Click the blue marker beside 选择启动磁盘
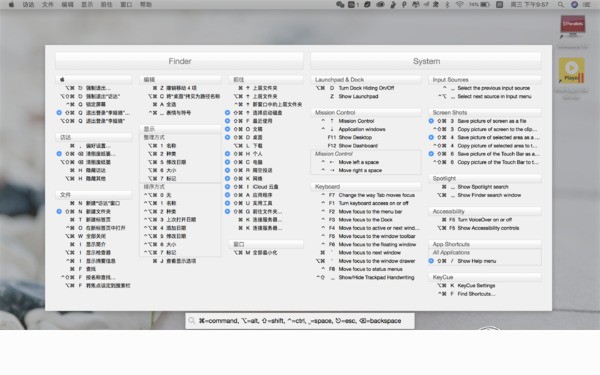Viewport: 600px width, 375px height. pyautogui.click(x=227, y=112)
